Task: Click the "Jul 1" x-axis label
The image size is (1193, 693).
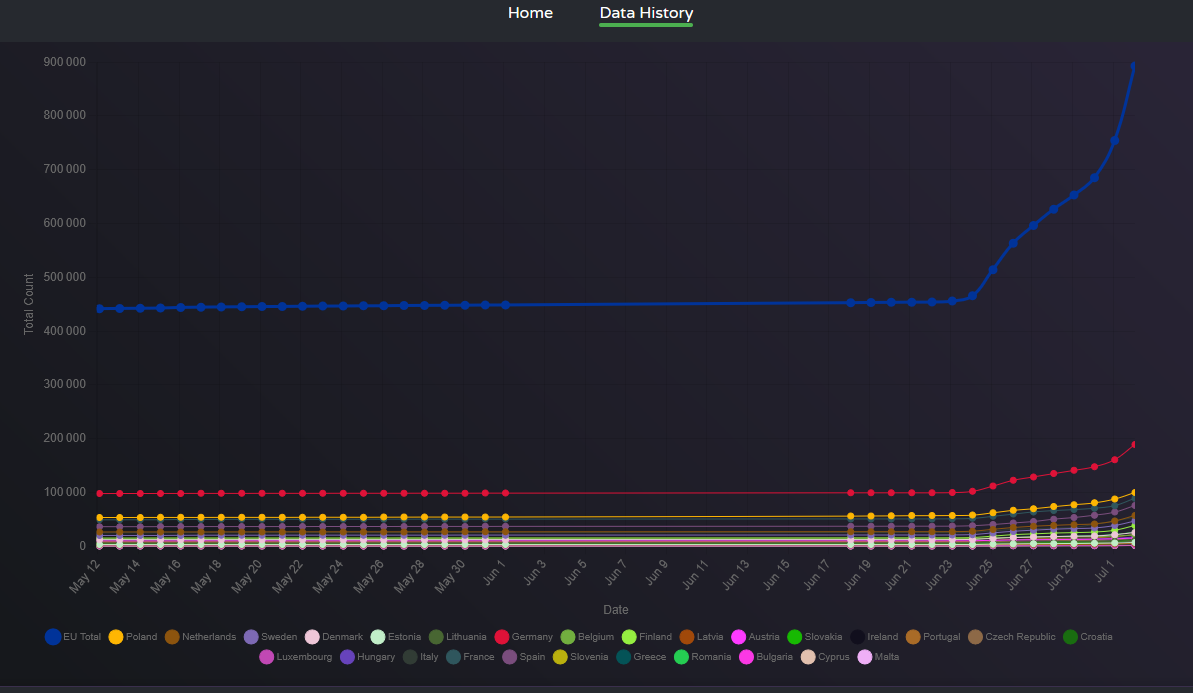Action: 1104,571
